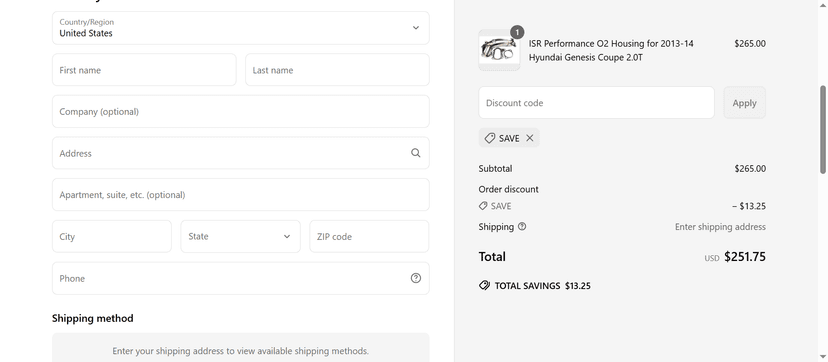
Task: Click into the Company (optional) field
Action: pyautogui.click(x=241, y=111)
